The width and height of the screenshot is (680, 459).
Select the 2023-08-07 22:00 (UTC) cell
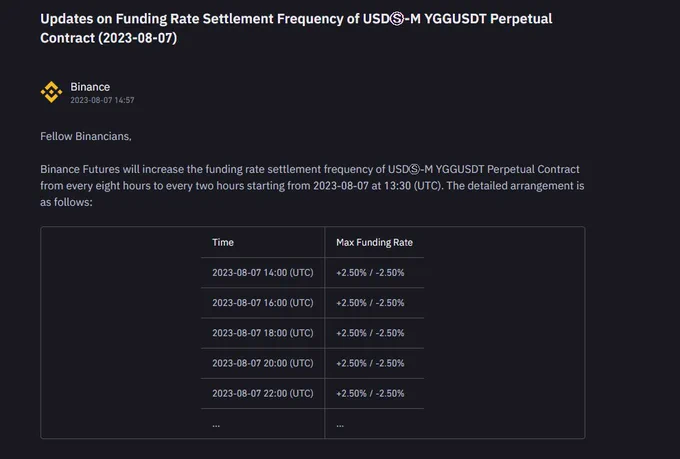click(x=262, y=393)
